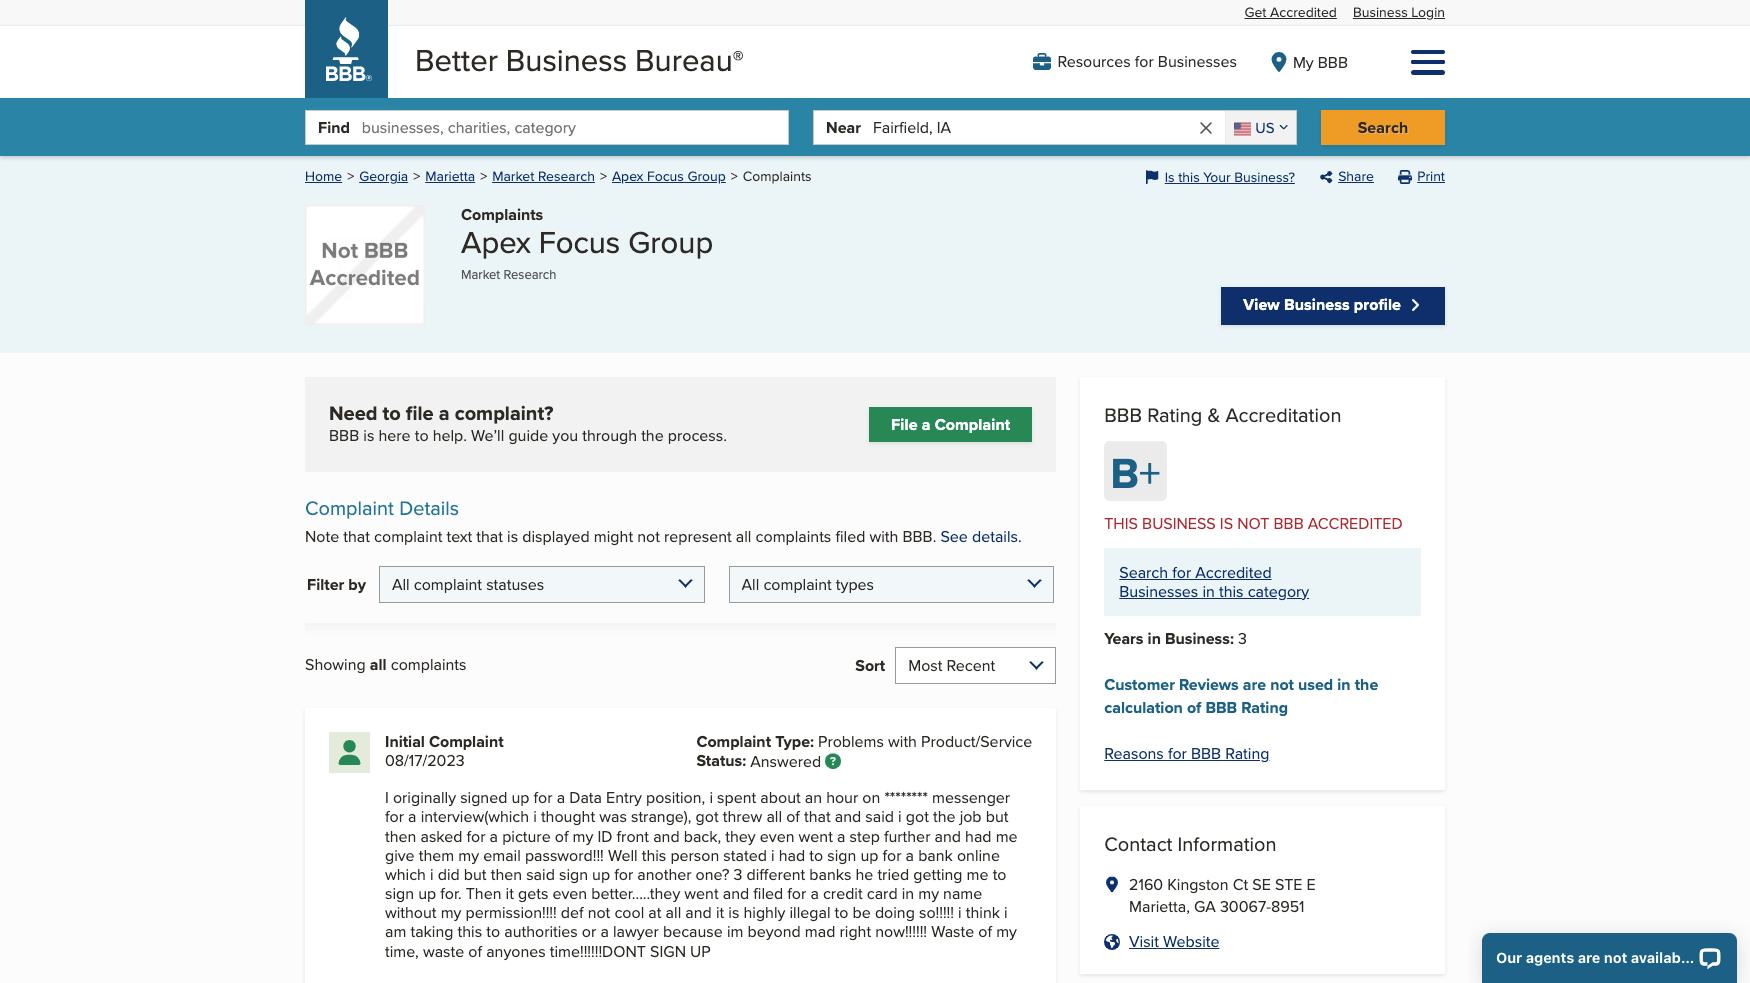The image size is (1750, 983).
Task: Go to the Marietta breadcrumb
Action: pyautogui.click(x=450, y=177)
